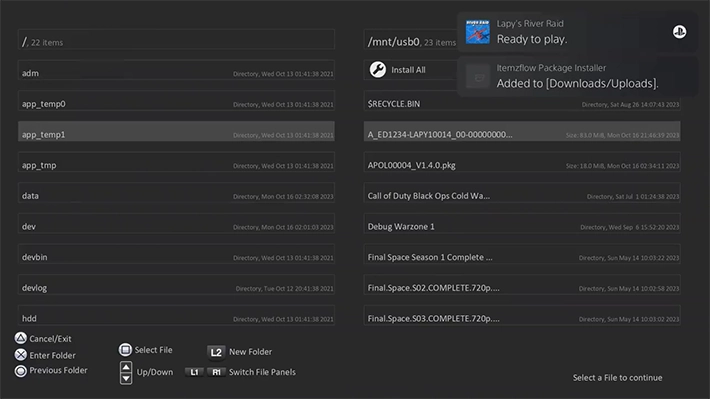This screenshot has height=399, width=710.
Task: Click the triangle Cancel/Exit icon
Action: tap(21, 338)
